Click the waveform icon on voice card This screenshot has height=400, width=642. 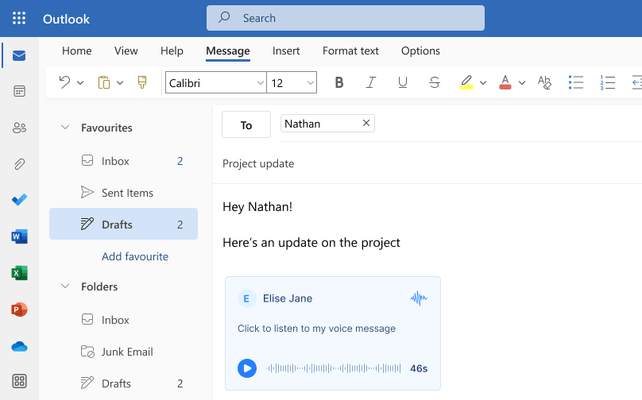(x=418, y=298)
